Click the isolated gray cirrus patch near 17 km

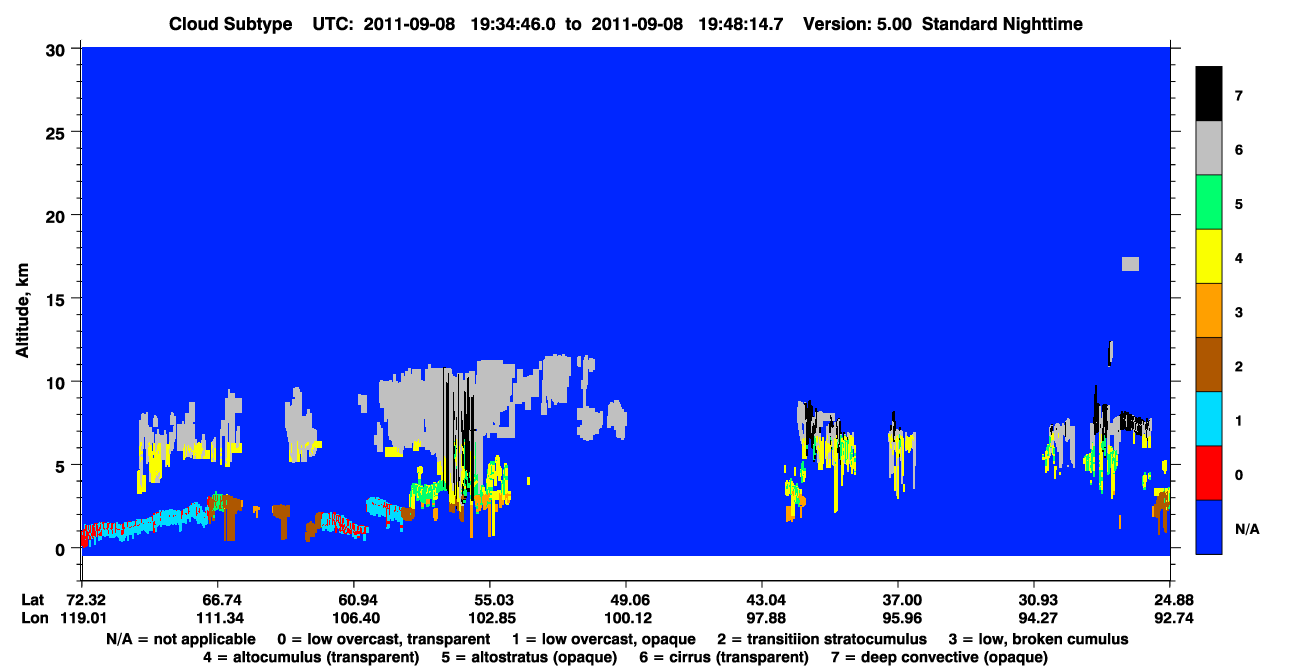pyautogui.click(x=1130, y=264)
